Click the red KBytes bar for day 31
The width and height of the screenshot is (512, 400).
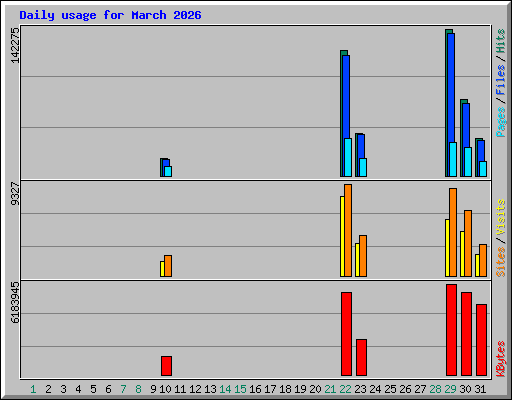481,340
